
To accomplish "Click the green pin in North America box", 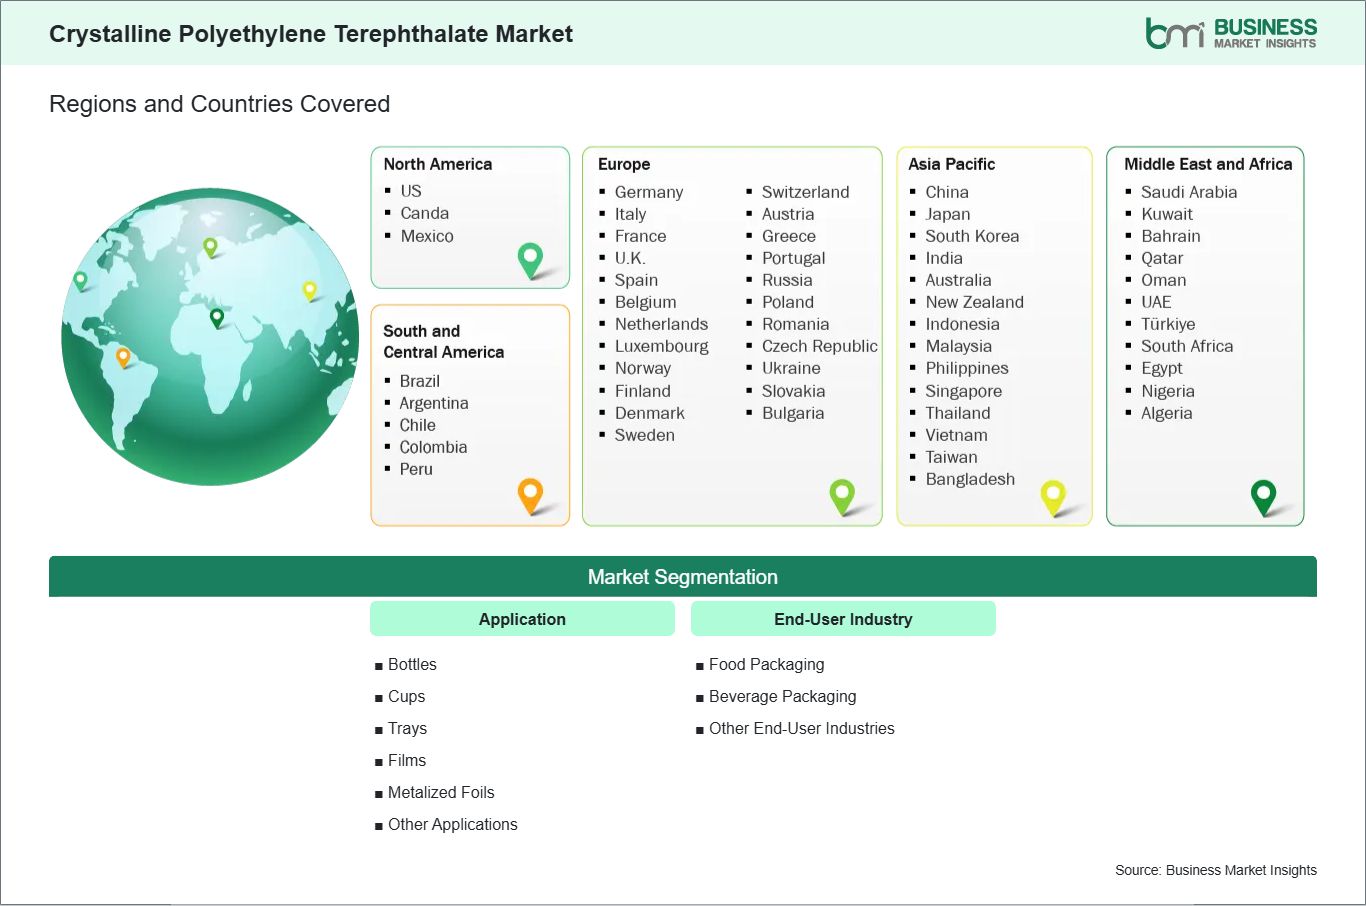I will (530, 260).
